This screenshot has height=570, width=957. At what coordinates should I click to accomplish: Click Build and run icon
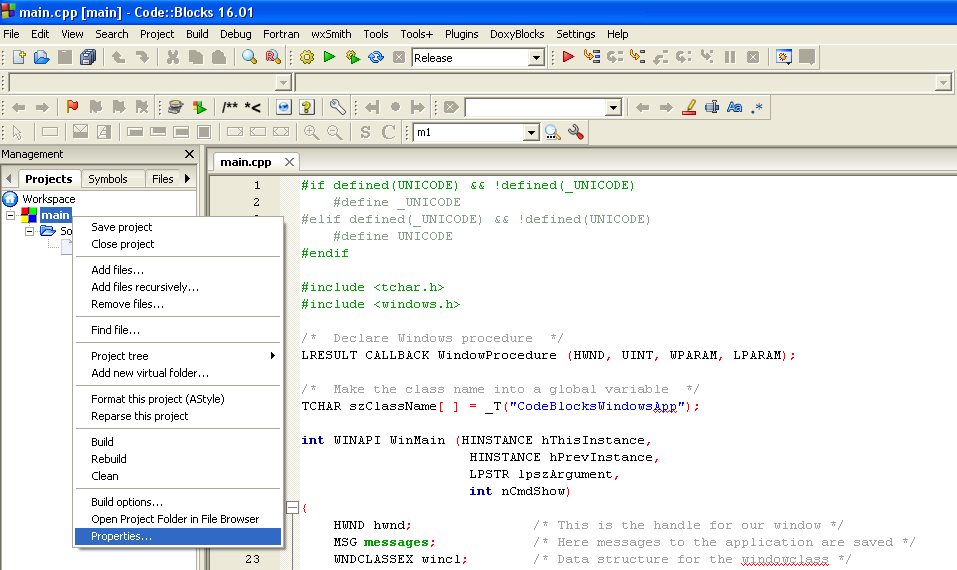tap(353, 57)
